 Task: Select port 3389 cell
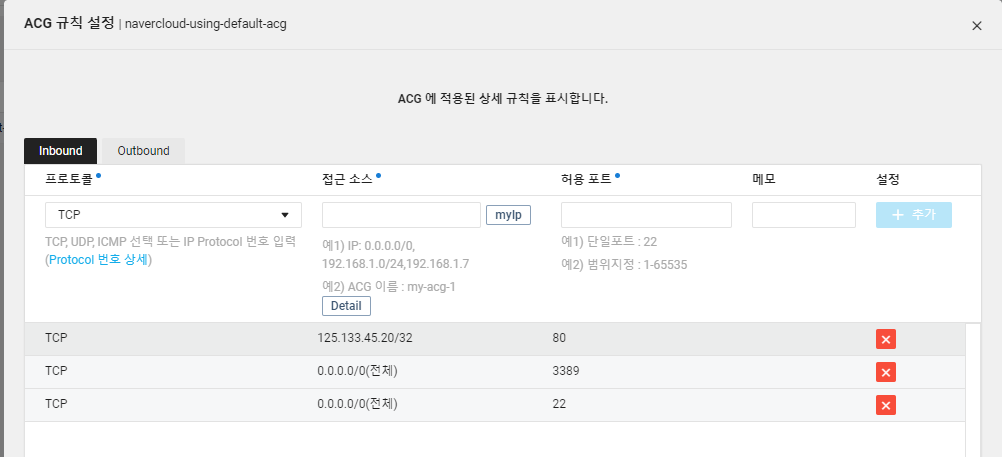pos(566,371)
